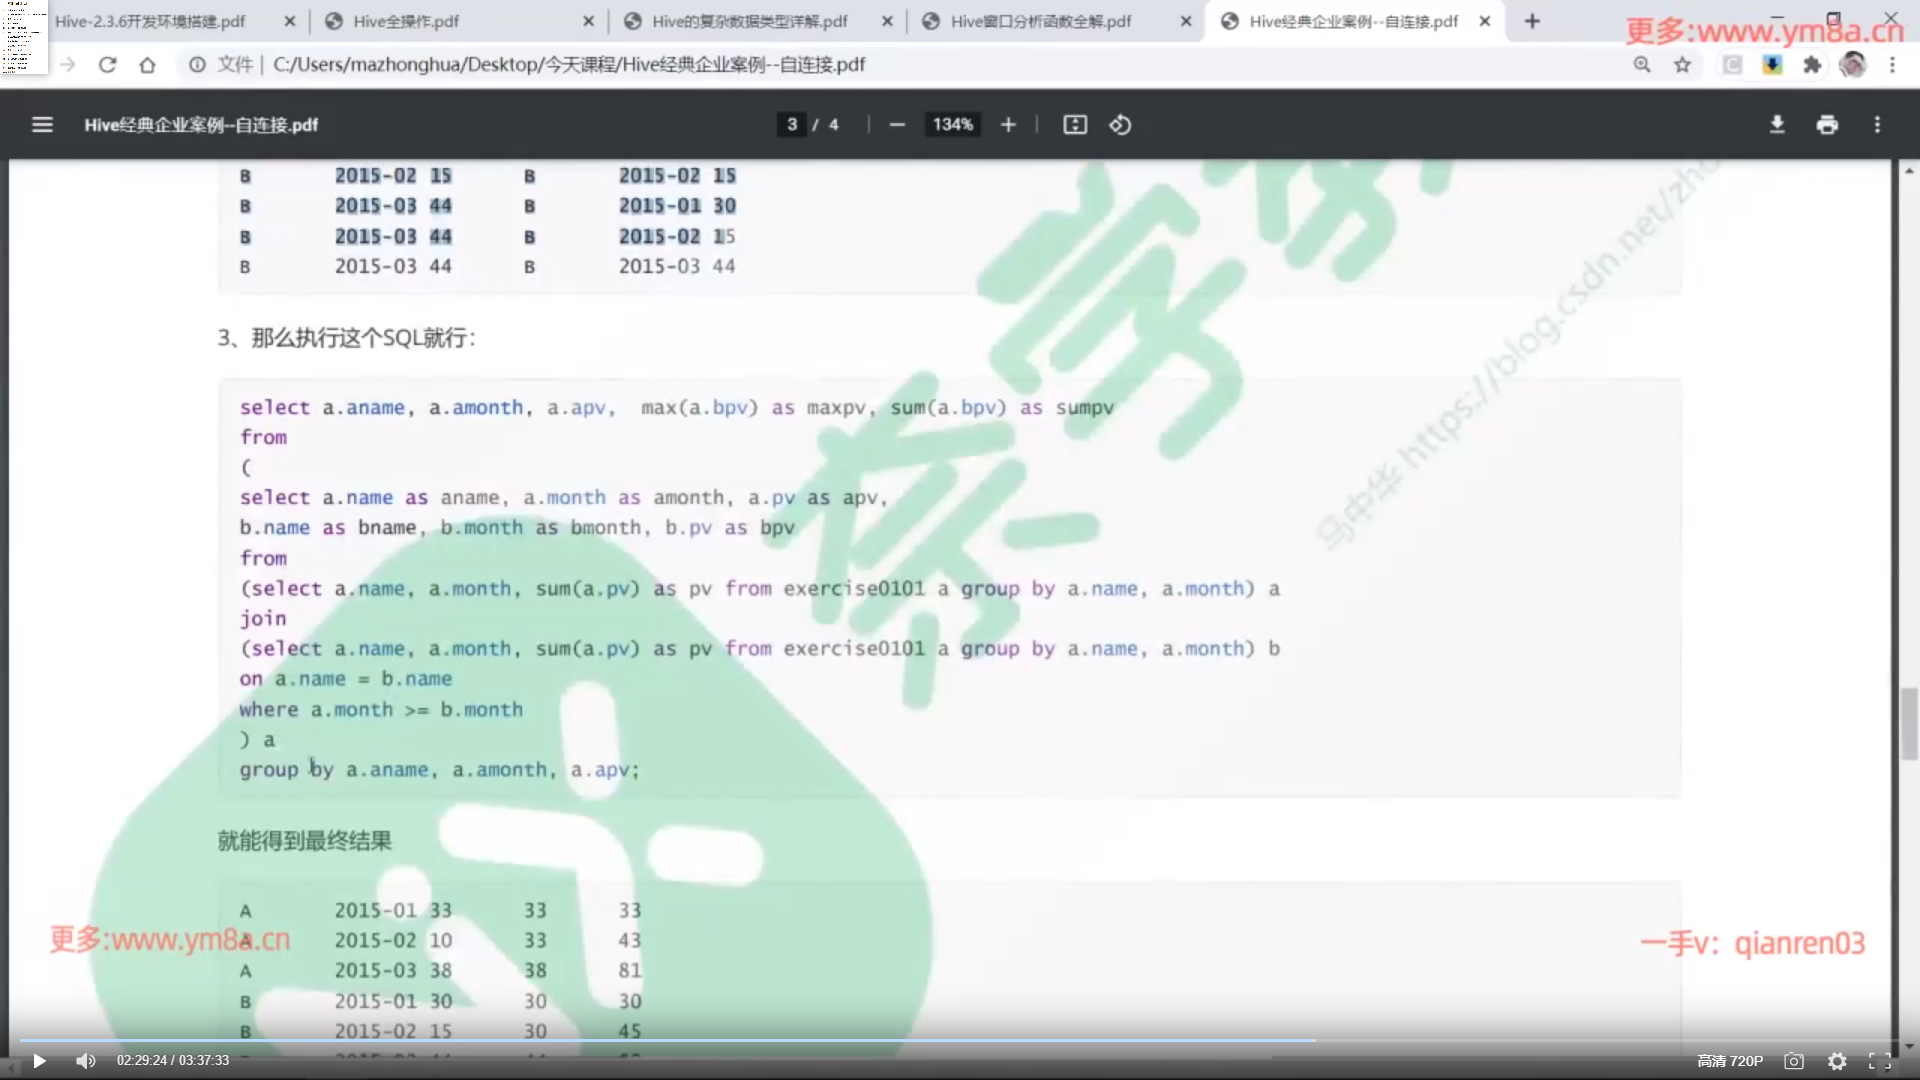This screenshot has height=1080, width=1920.
Task: Switch to the Hive全操作.pdf tab
Action: click(405, 21)
